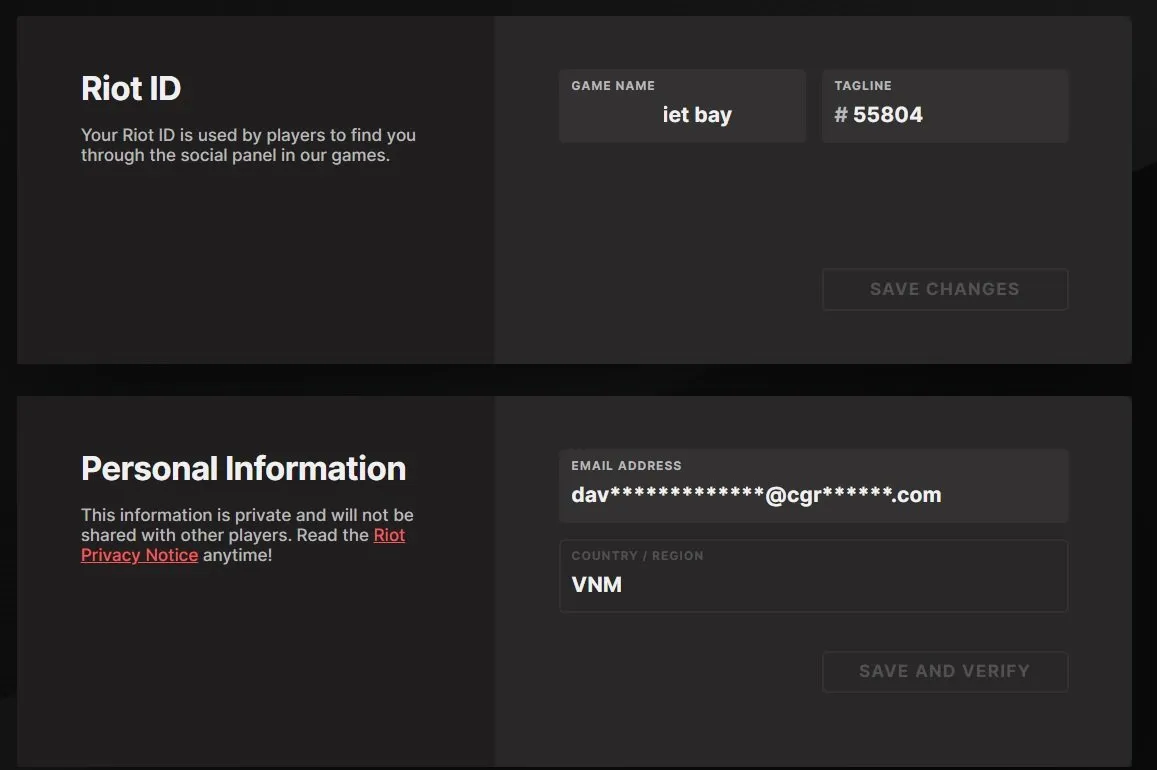Open the Country / Region field showing VNM
Screen dimensions: 1157x770
pyautogui.click(x=813, y=576)
